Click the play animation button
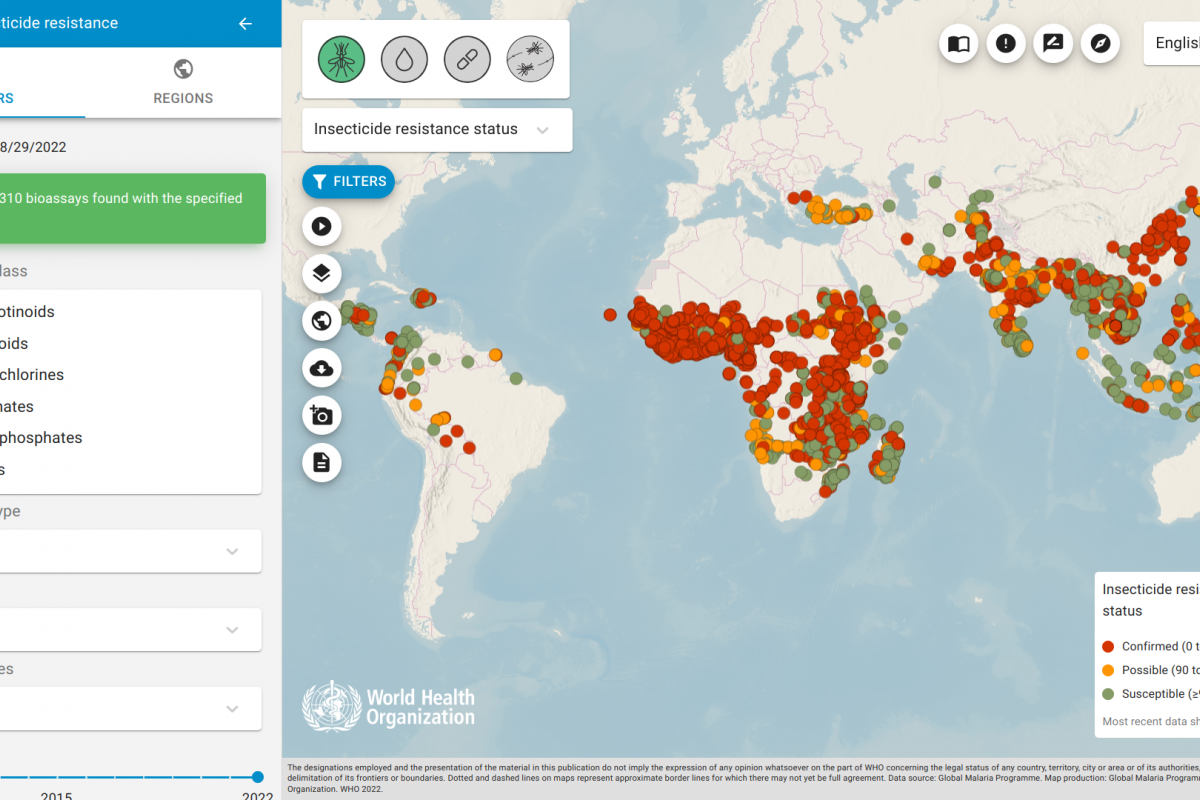The height and width of the screenshot is (800, 1200). (x=322, y=226)
